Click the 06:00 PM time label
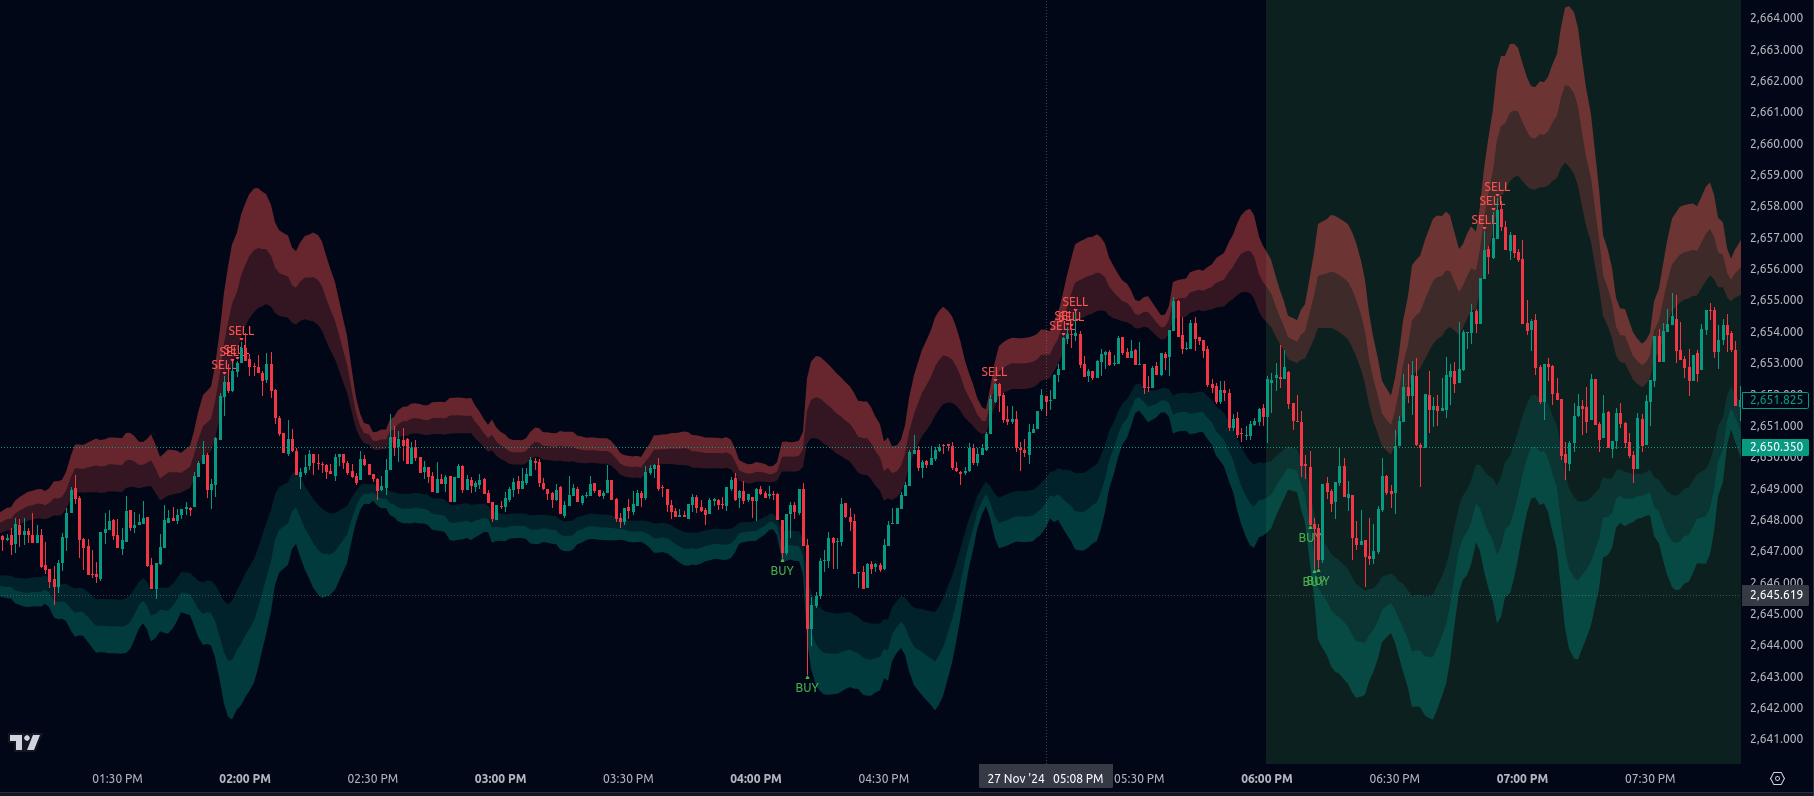 pyautogui.click(x=1267, y=779)
